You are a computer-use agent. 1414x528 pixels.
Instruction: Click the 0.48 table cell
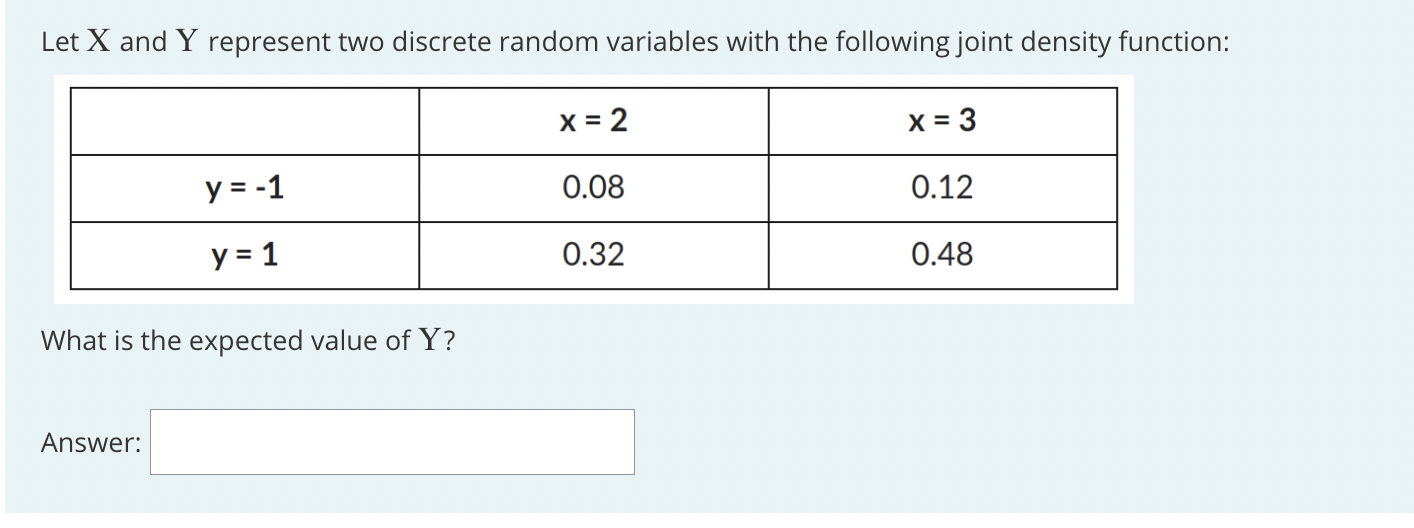tap(943, 256)
